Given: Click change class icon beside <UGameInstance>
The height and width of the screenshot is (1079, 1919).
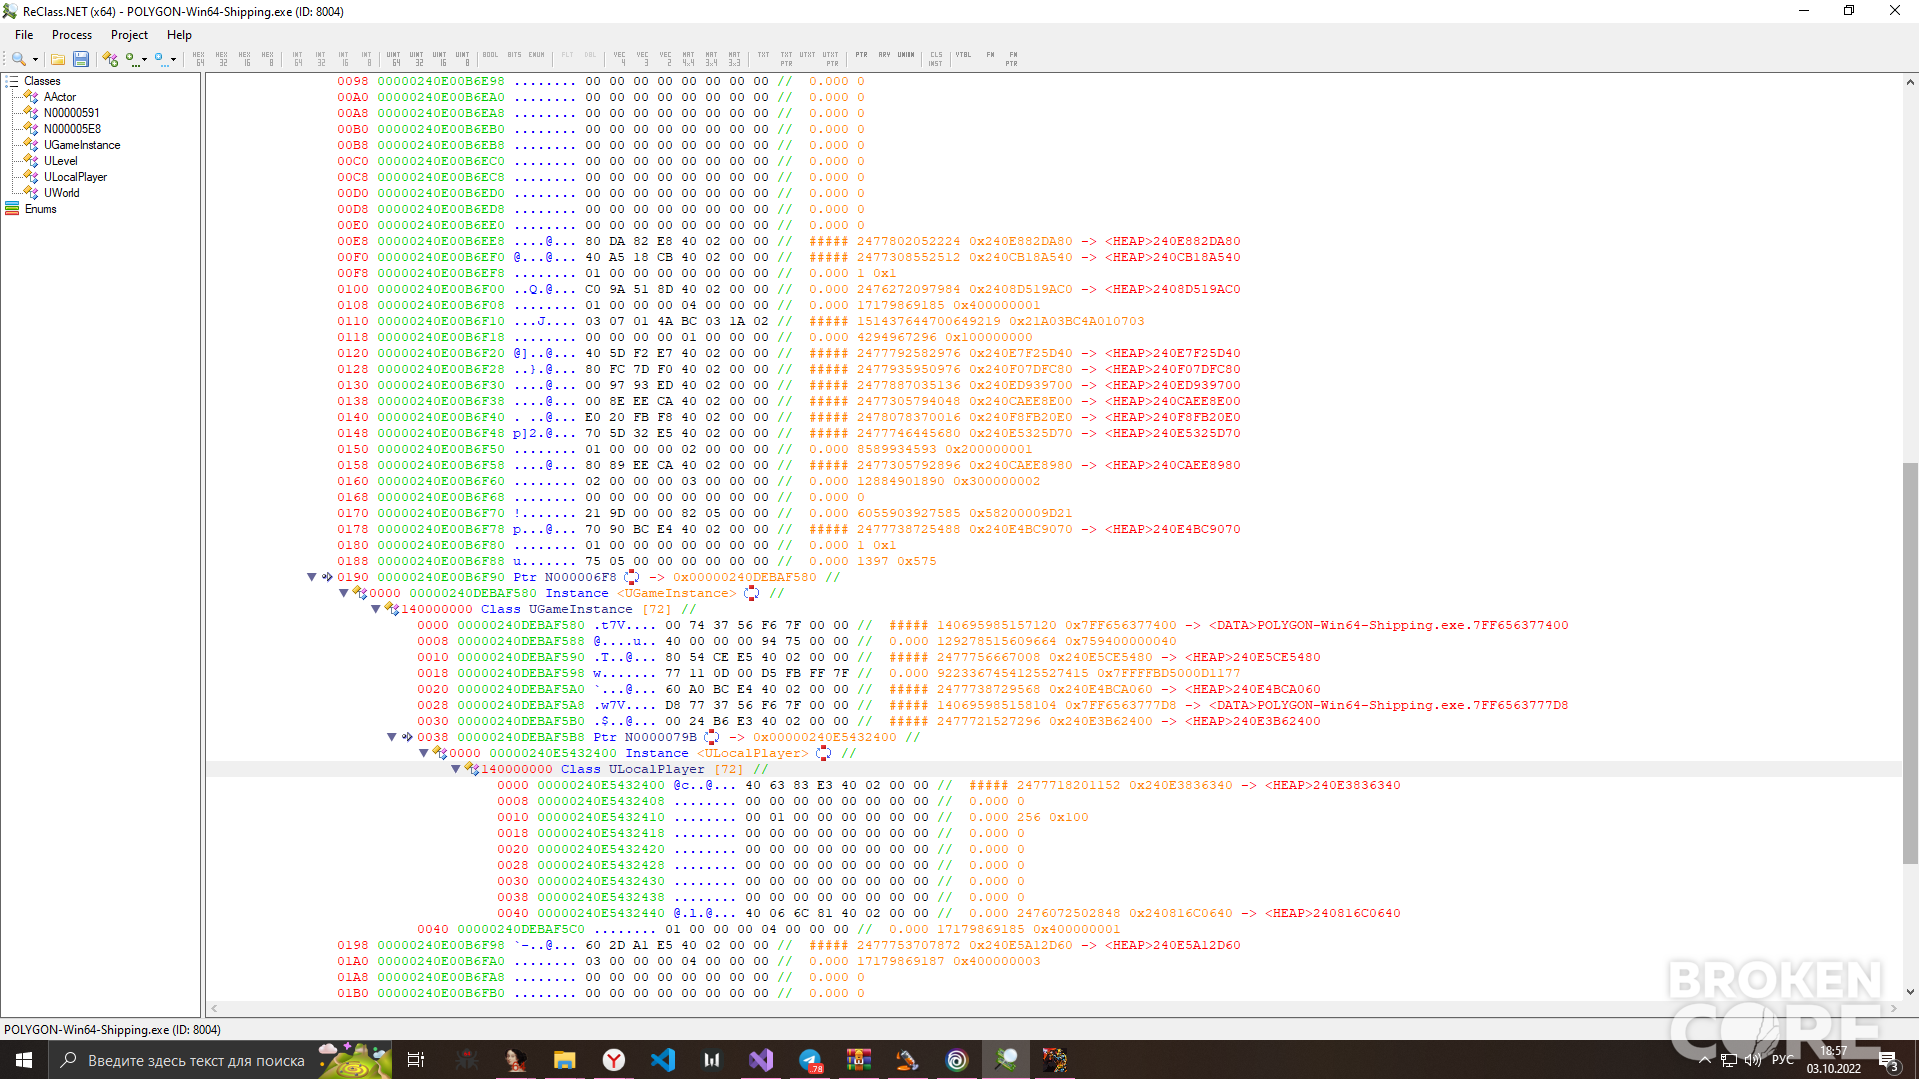Looking at the screenshot, I should tap(751, 593).
